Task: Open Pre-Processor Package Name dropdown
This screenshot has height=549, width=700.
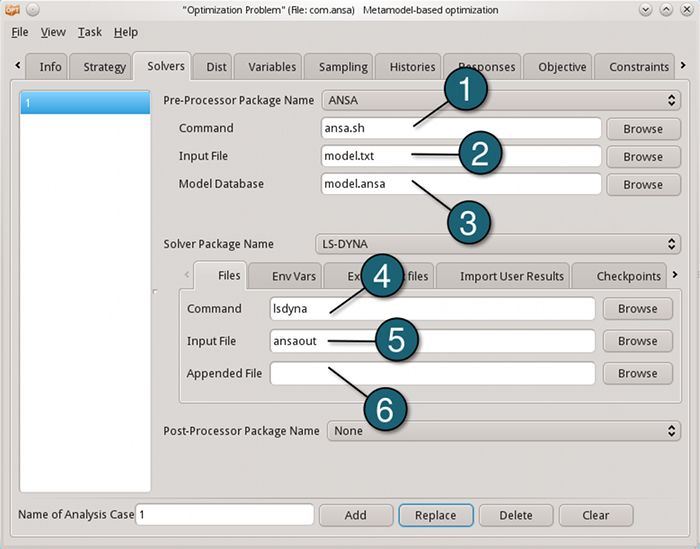Action: (x=501, y=100)
